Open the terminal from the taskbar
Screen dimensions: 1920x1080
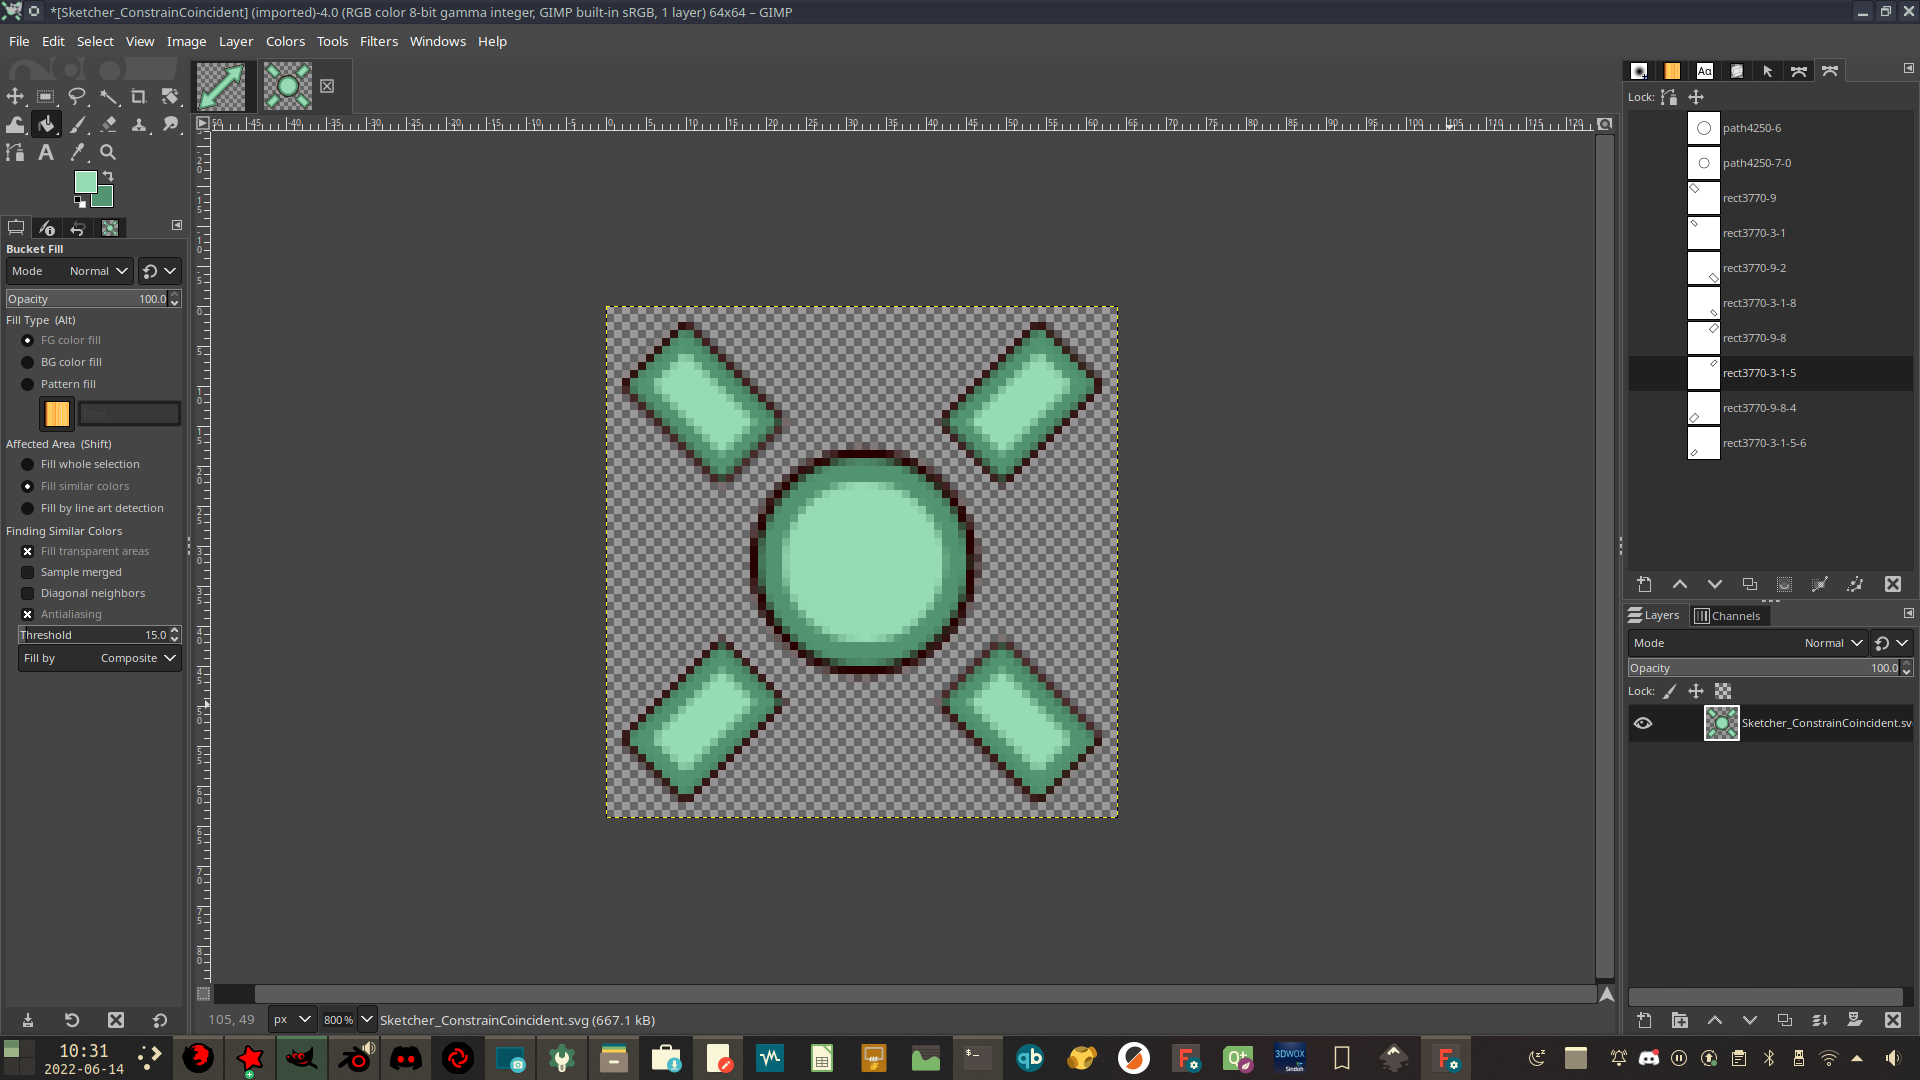pos(977,1057)
